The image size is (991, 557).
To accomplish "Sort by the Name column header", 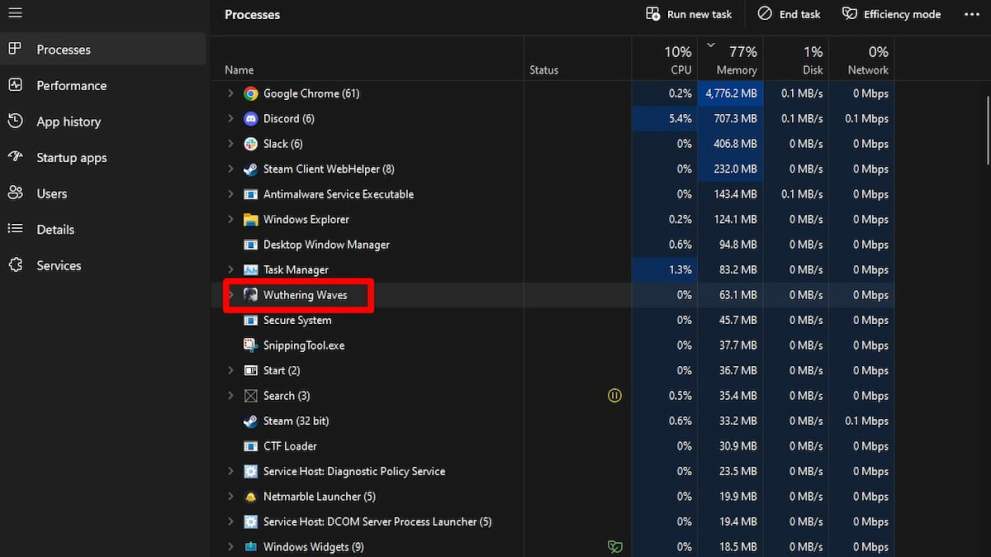I will click(368, 59).
